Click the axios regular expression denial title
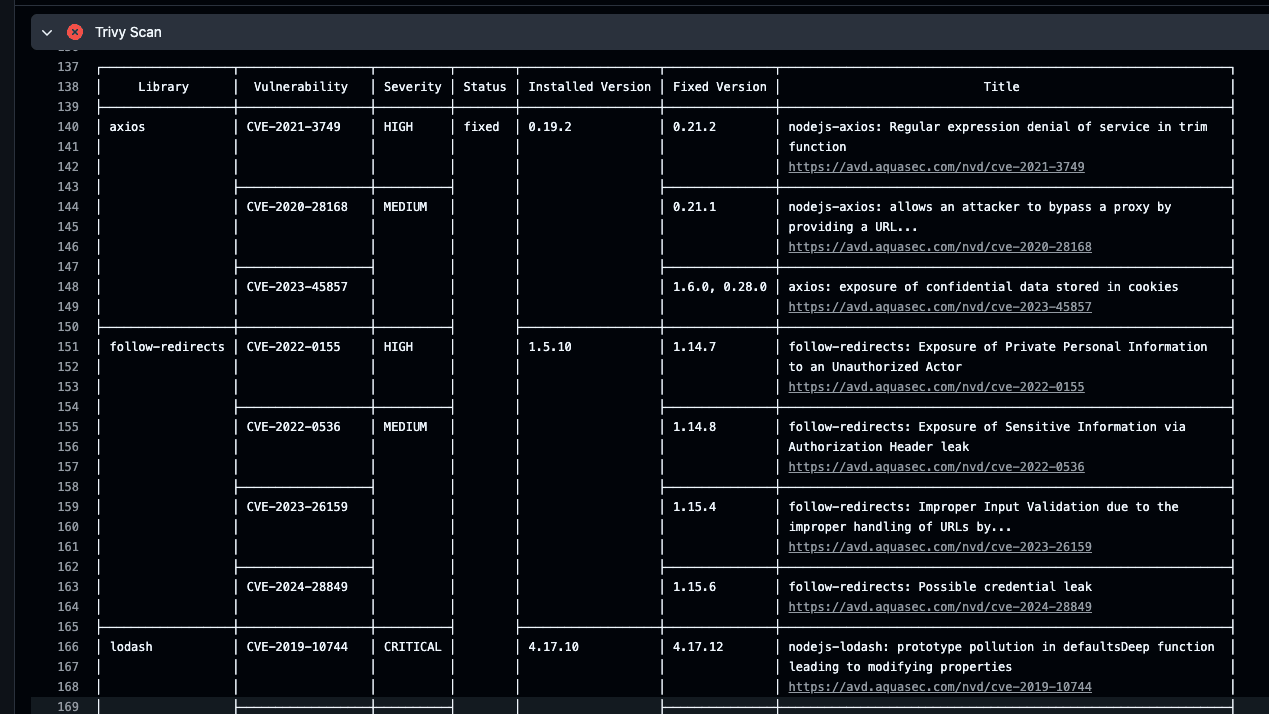The image size is (1269, 714). click(x=998, y=137)
